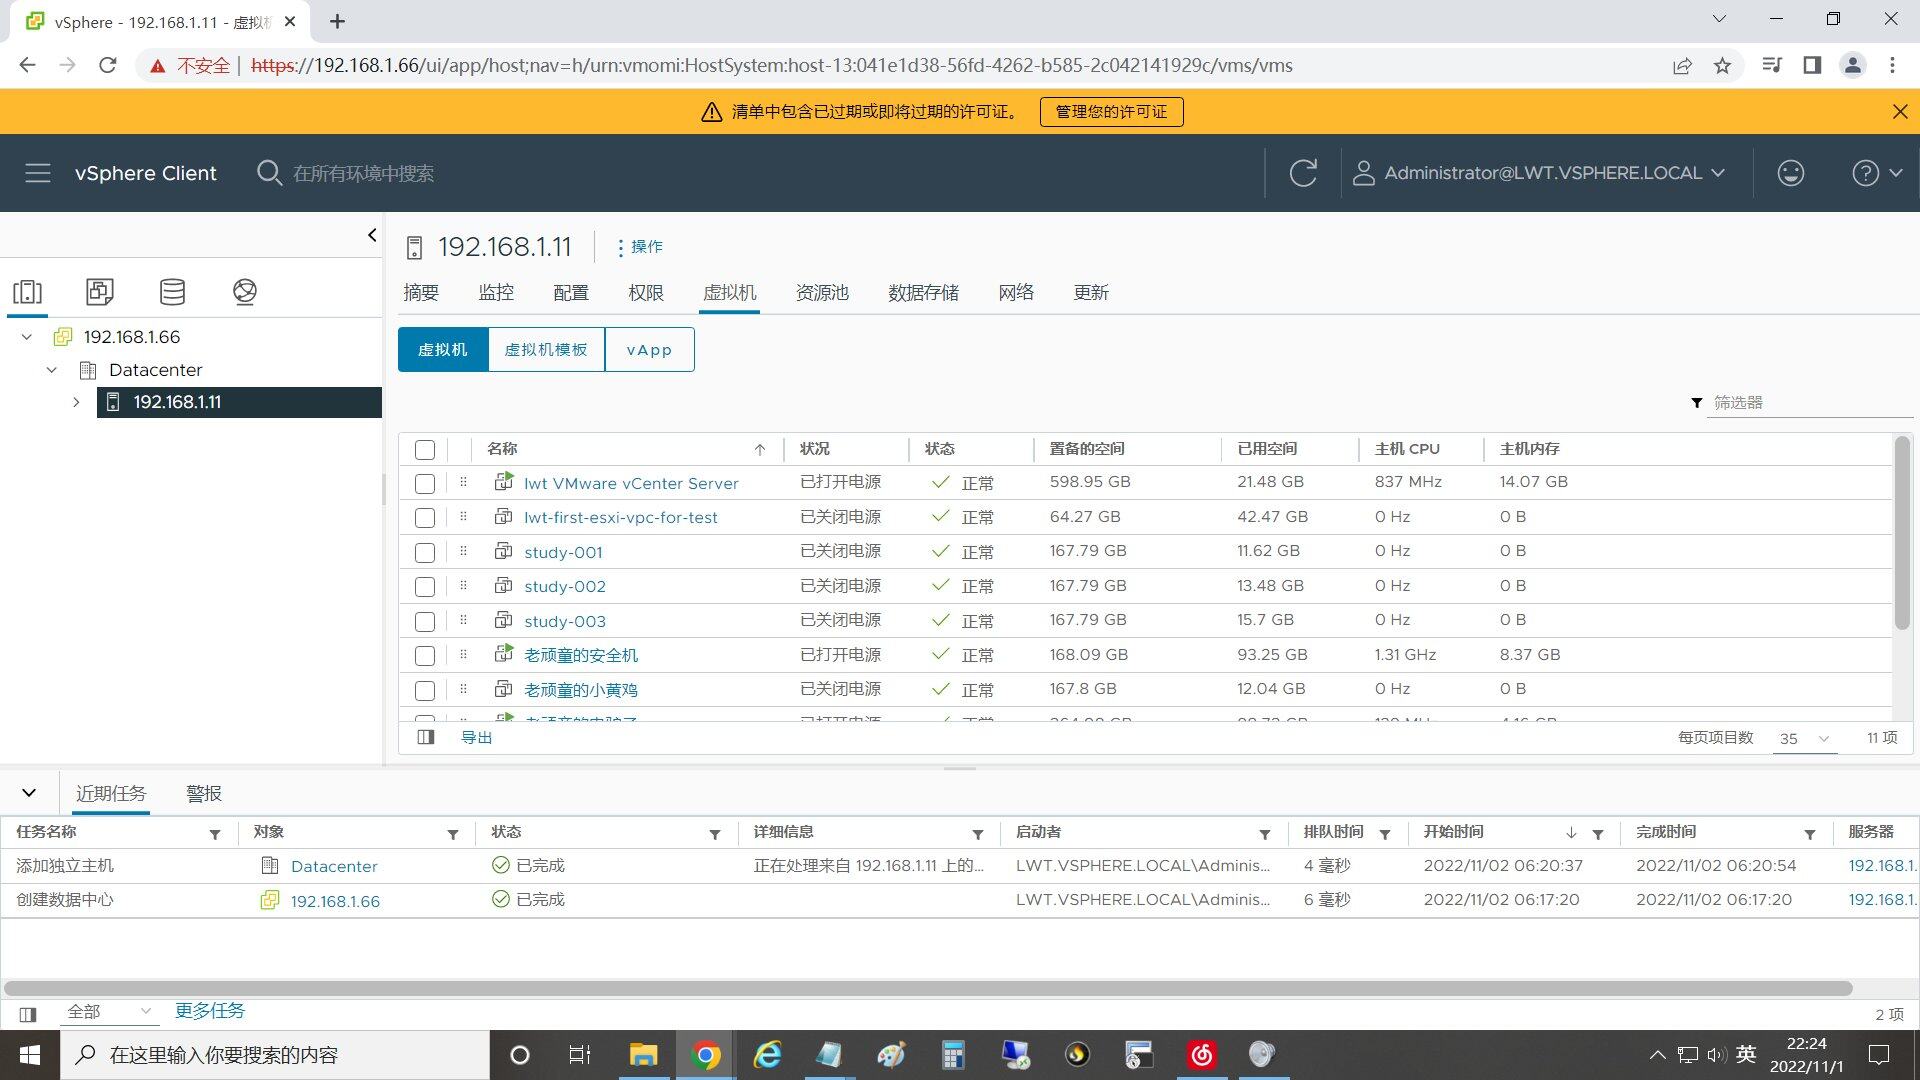This screenshot has width=1920, height=1080.
Task: Select the Hosts and Clusters inventory icon
Action: point(27,292)
